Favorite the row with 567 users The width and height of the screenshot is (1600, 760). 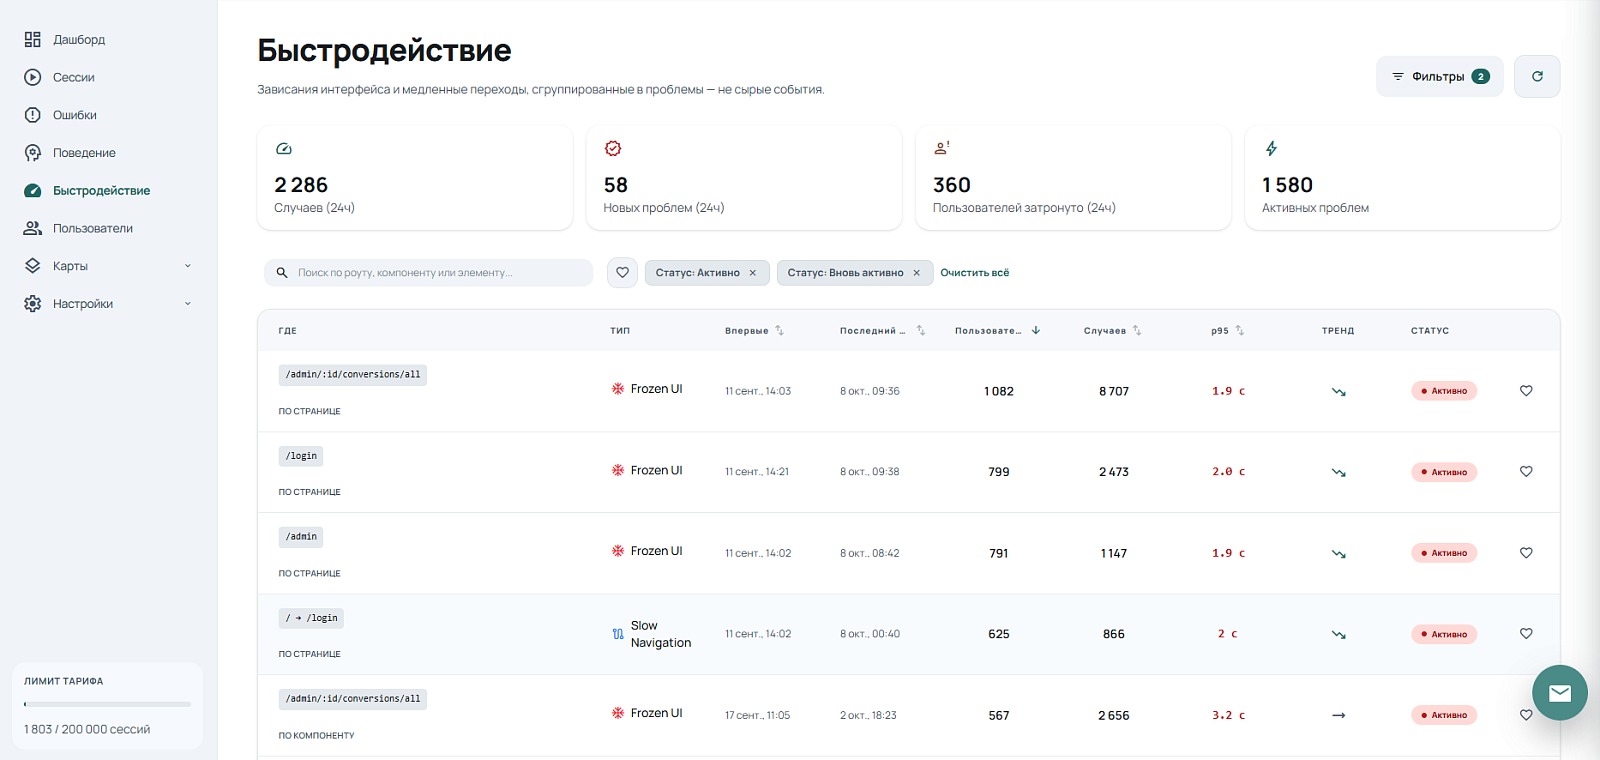(1526, 715)
